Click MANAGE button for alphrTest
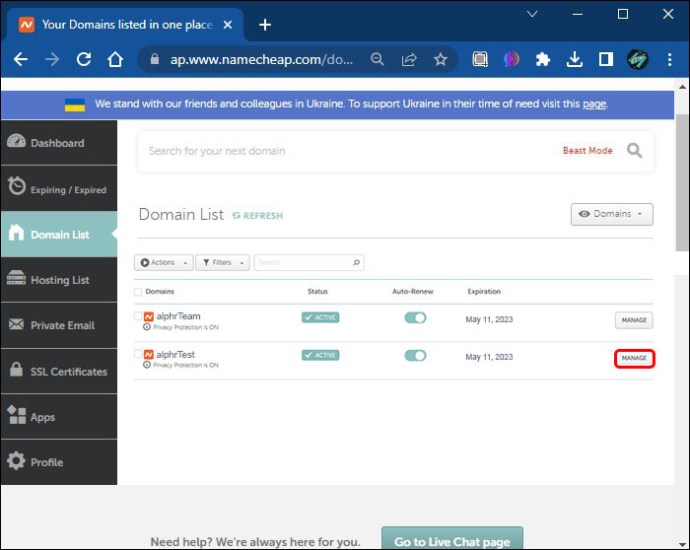This screenshot has width=690, height=550. [634, 358]
